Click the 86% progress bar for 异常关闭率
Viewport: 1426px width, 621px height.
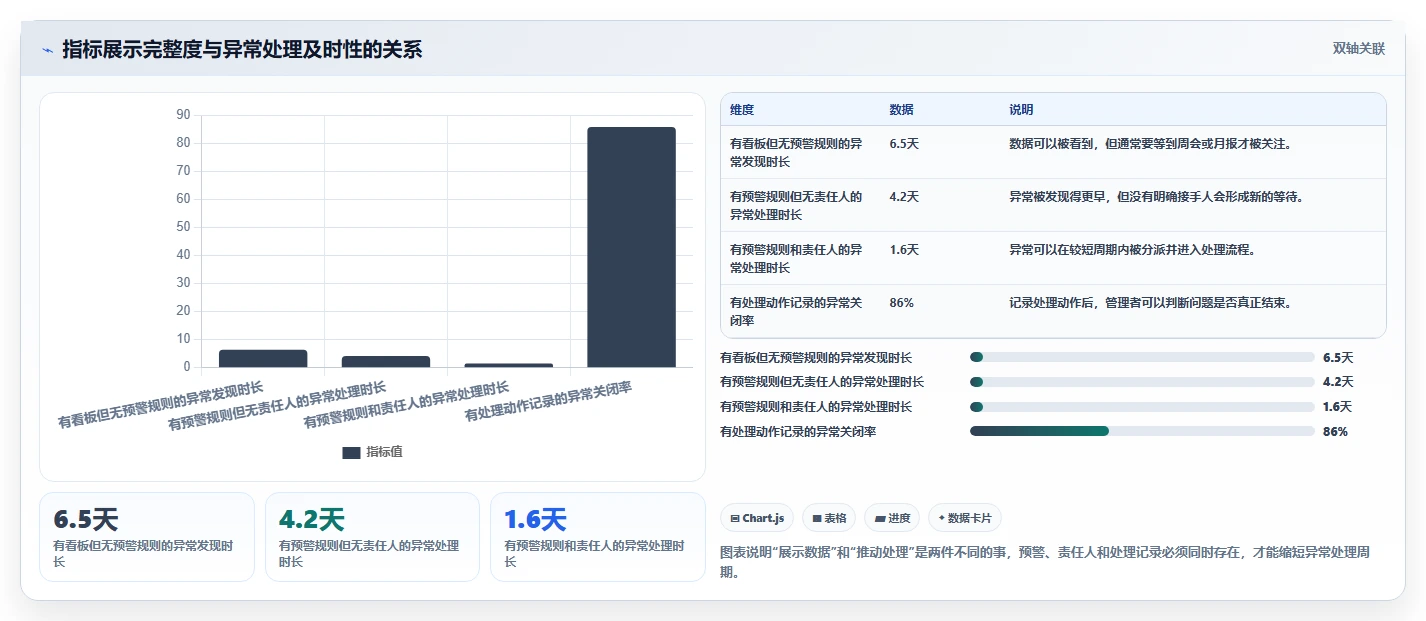(x=1142, y=431)
